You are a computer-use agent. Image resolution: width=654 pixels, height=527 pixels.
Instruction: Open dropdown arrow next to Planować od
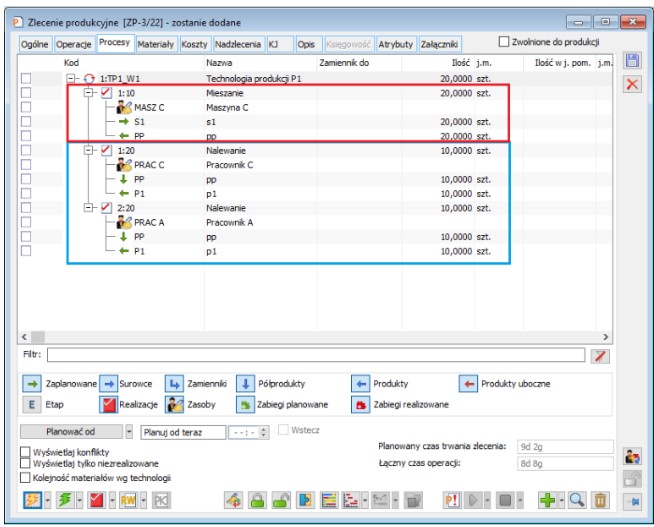[x=129, y=432]
